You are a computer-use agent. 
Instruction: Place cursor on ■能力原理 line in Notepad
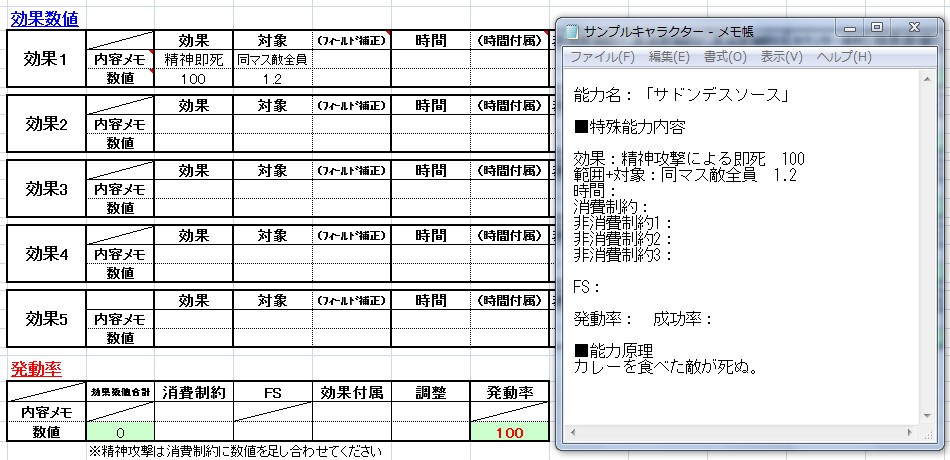pos(613,351)
